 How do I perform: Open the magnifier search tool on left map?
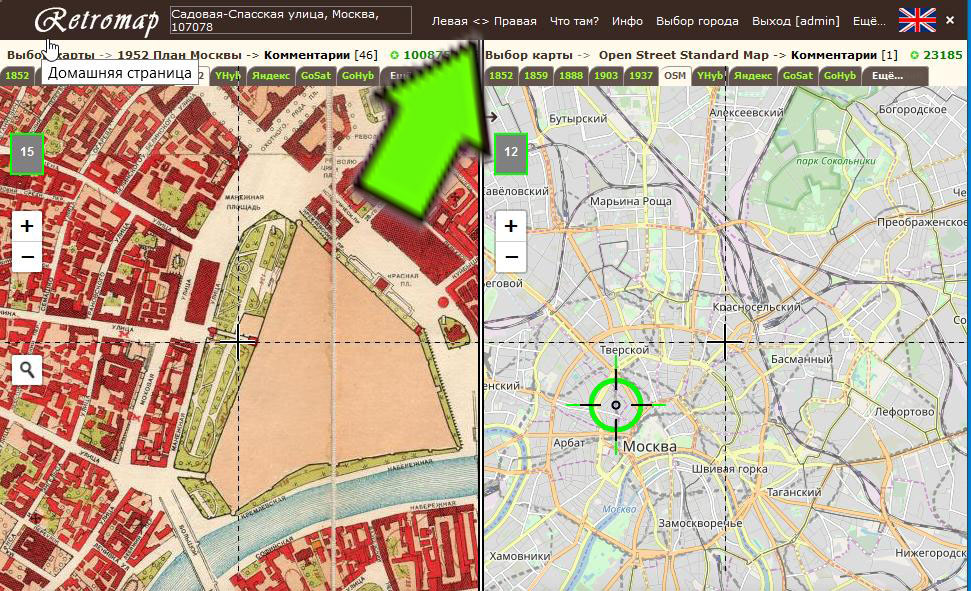click(x=27, y=370)
